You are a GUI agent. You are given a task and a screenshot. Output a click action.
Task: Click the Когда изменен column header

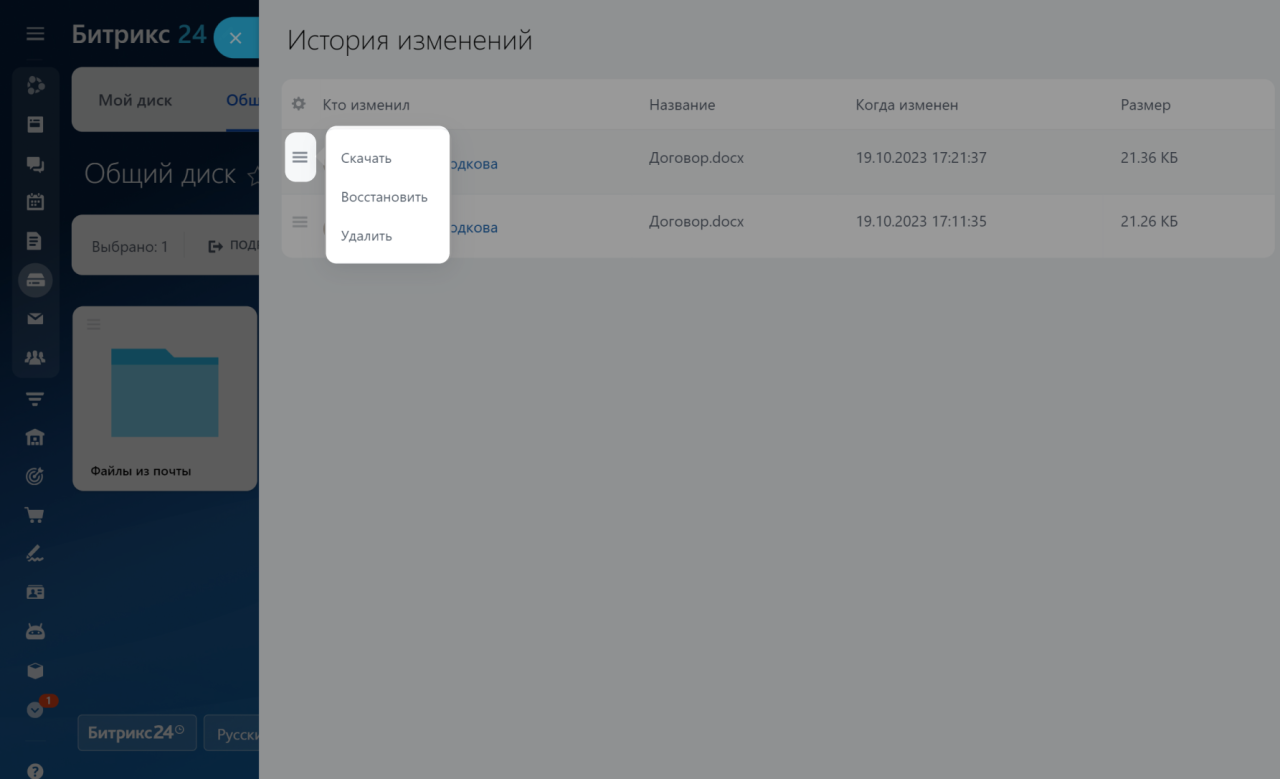point(907,104)
